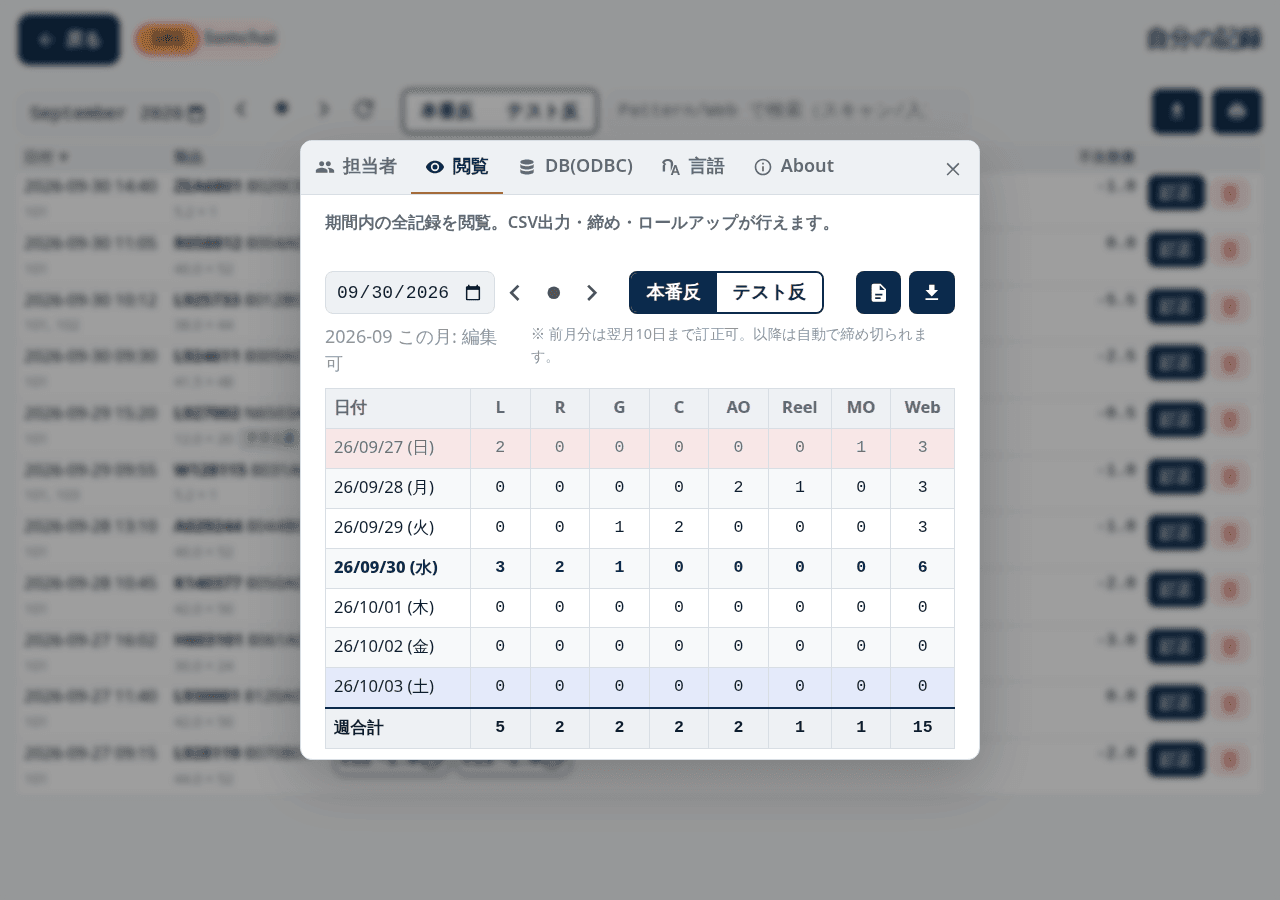Click the bold 26/09/30 (水) row date

pos(386,568)
